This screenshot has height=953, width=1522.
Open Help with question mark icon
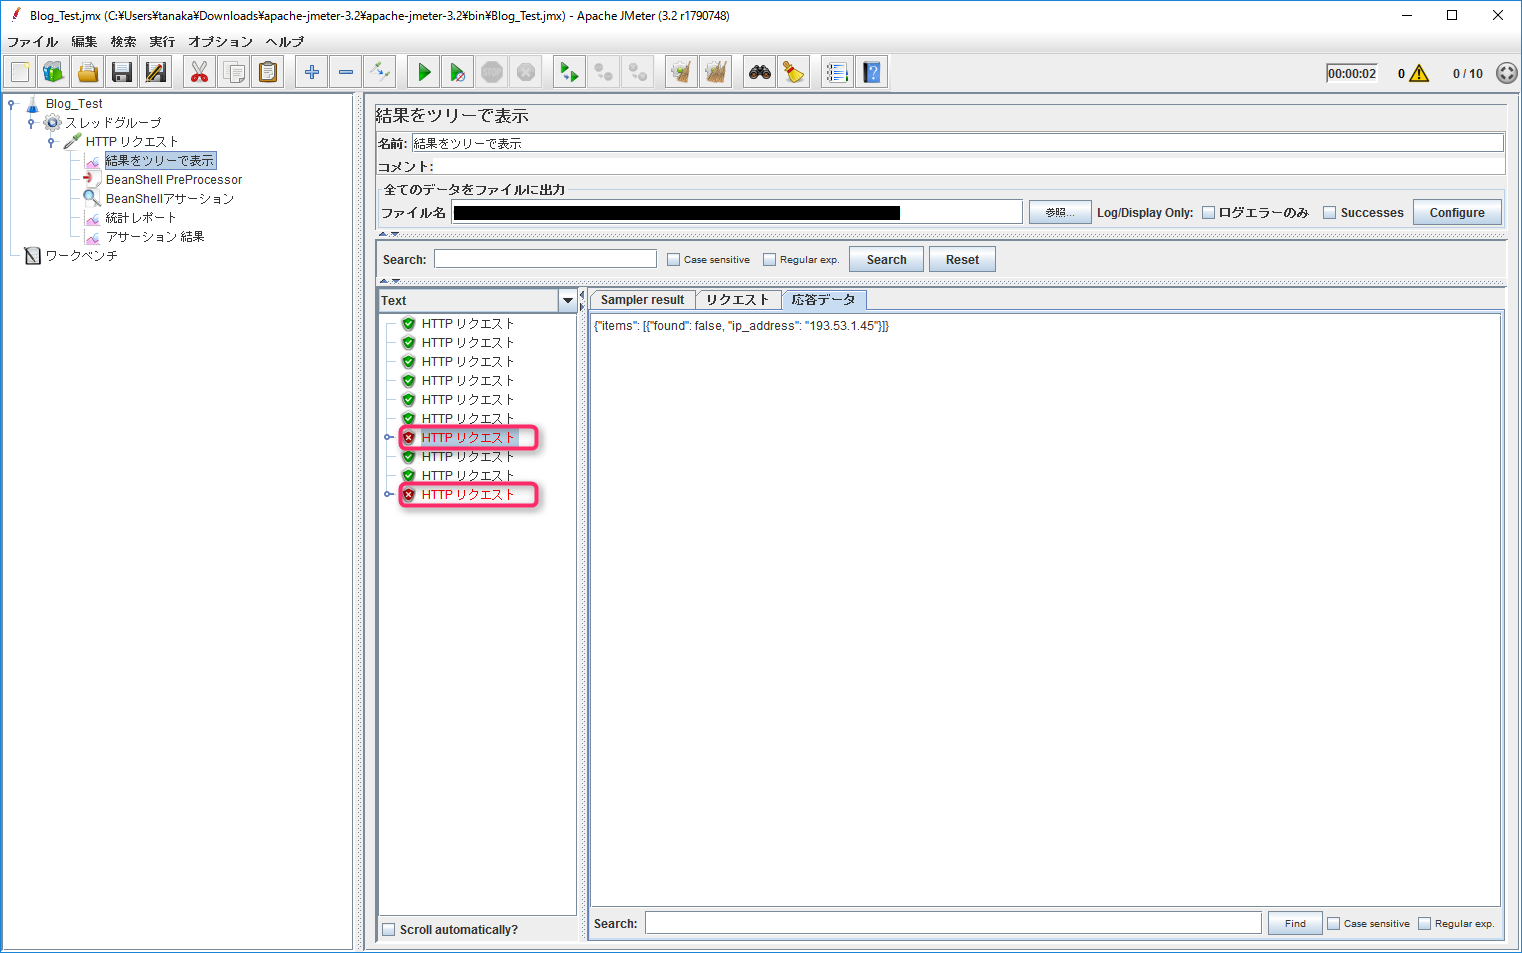coord(872,72)
